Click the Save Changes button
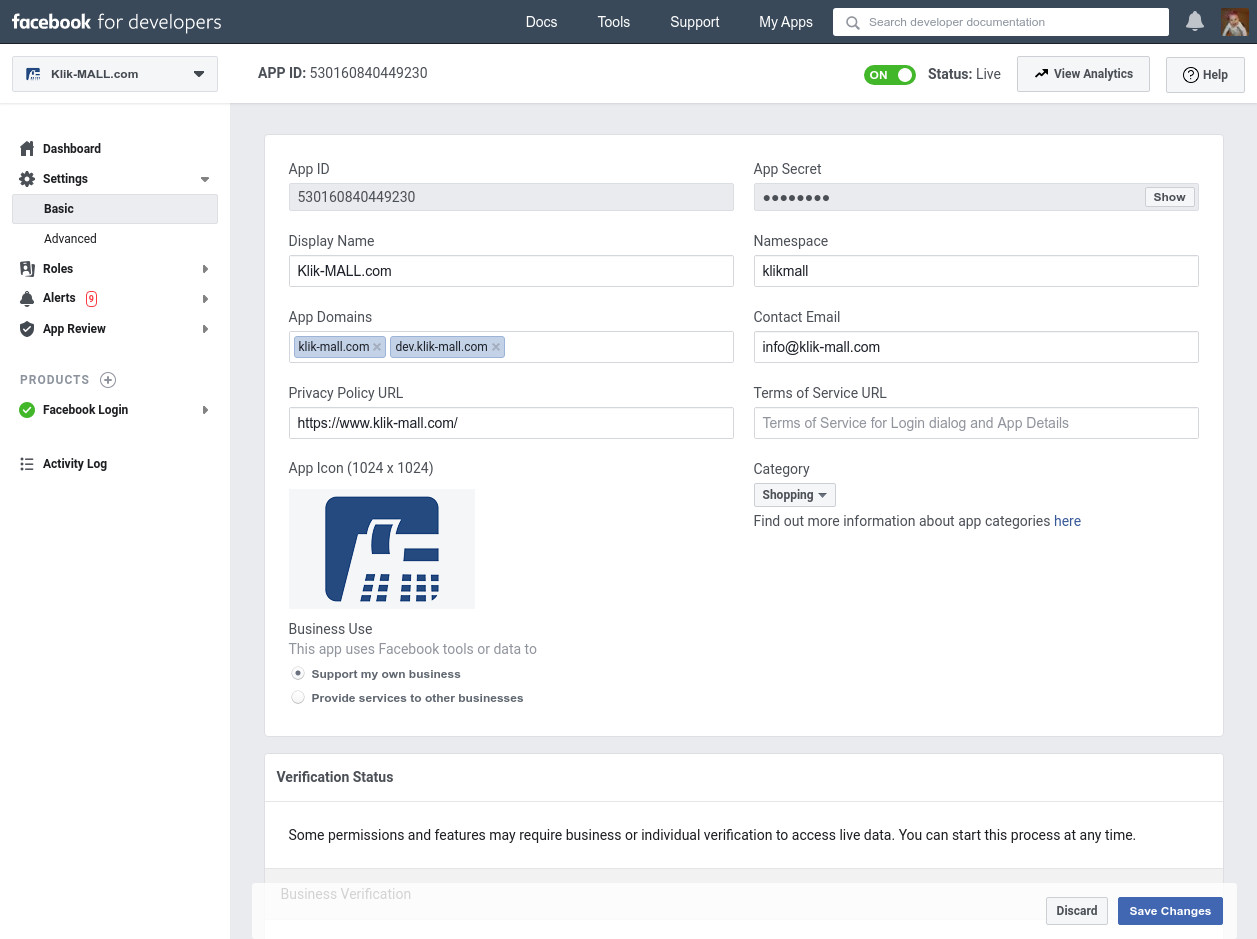The image size is (1257, 939). [x=1170, y=911]
